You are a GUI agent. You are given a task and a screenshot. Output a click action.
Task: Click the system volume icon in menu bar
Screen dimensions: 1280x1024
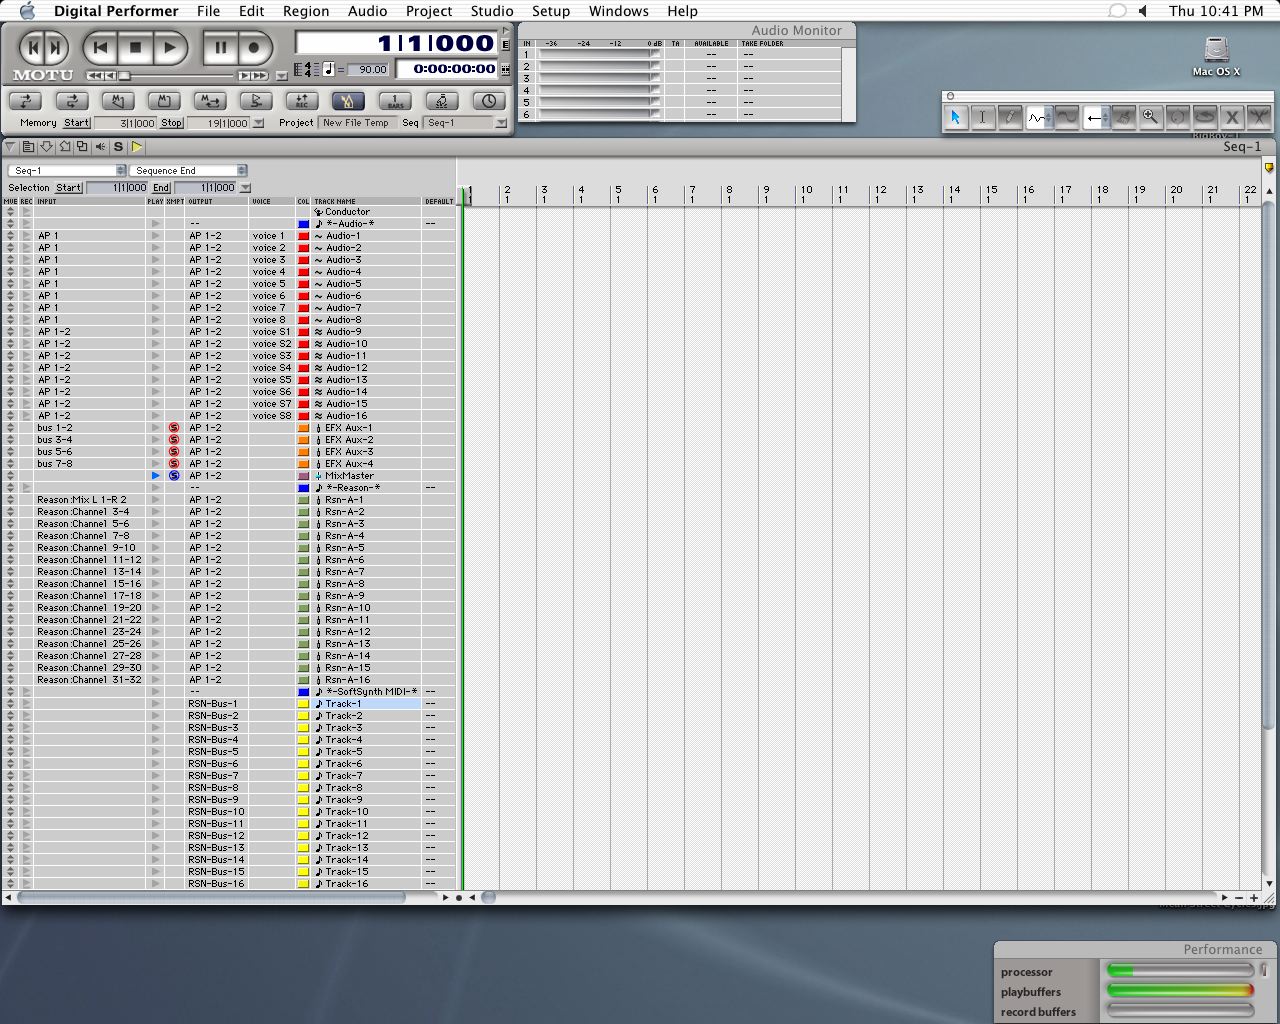coord(1143,11)
